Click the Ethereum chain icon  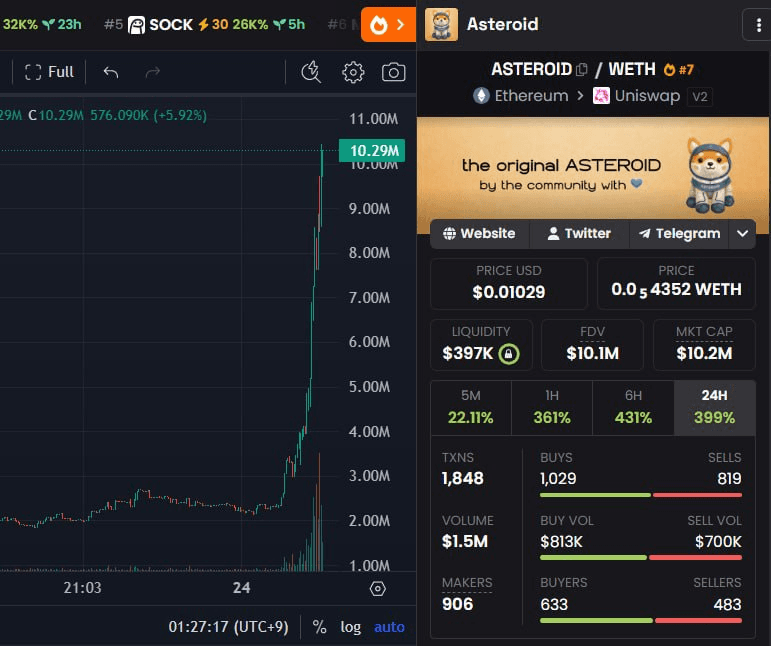pos(481,95)
